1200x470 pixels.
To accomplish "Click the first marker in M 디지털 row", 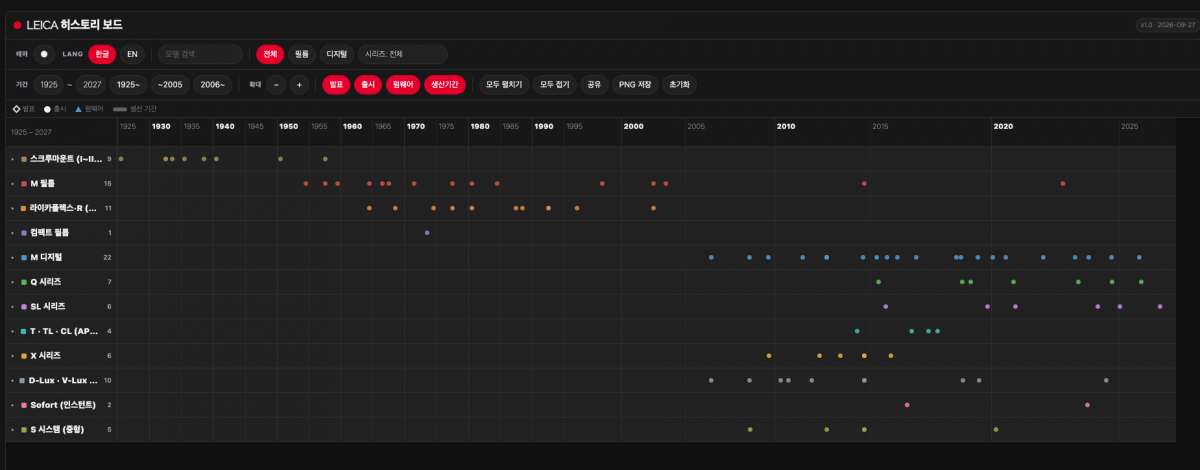I will coord(711,257).
